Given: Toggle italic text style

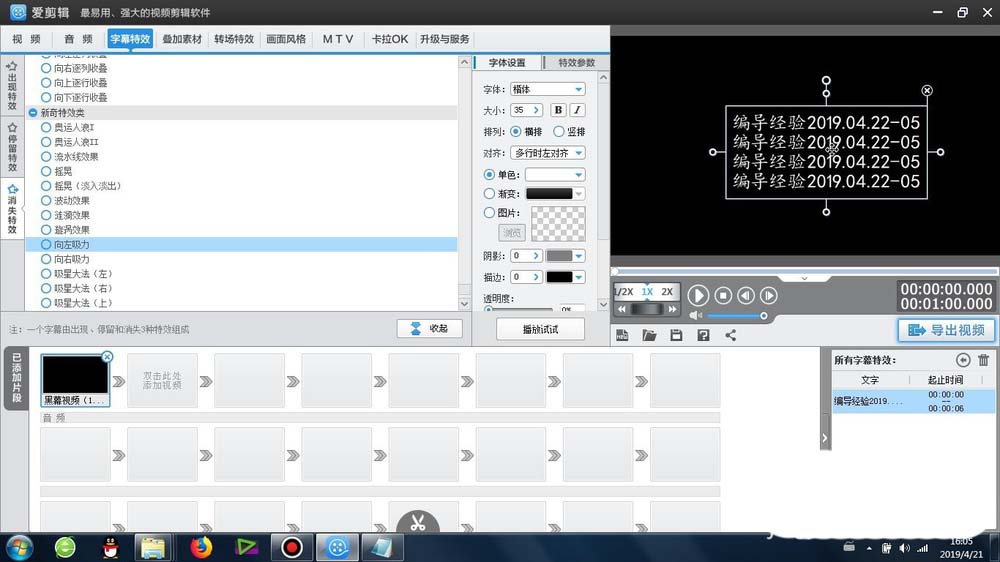Looking at the screenshot, I should pos(577,110).
